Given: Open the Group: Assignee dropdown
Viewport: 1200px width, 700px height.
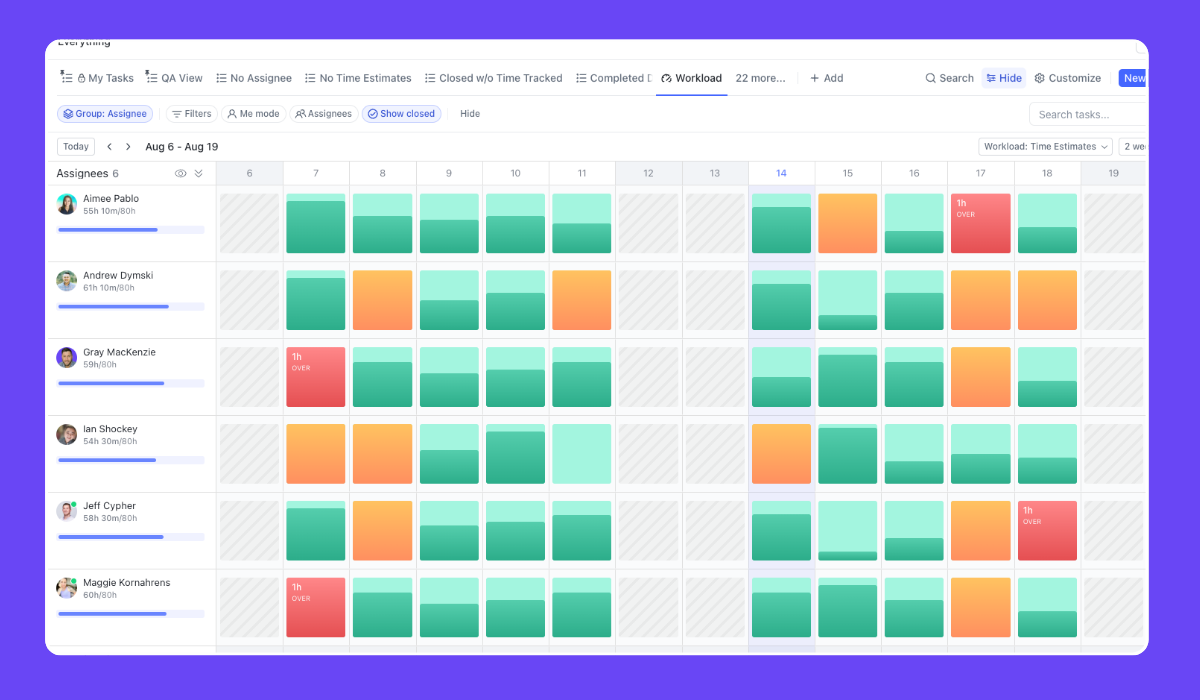Looking at the screenshot, I should pyautogui.click(x=105, y=113).
